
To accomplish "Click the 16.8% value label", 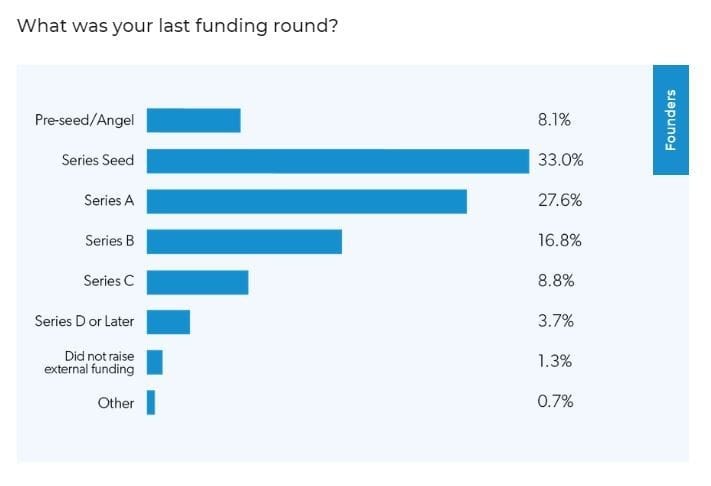I will point(560,240).
